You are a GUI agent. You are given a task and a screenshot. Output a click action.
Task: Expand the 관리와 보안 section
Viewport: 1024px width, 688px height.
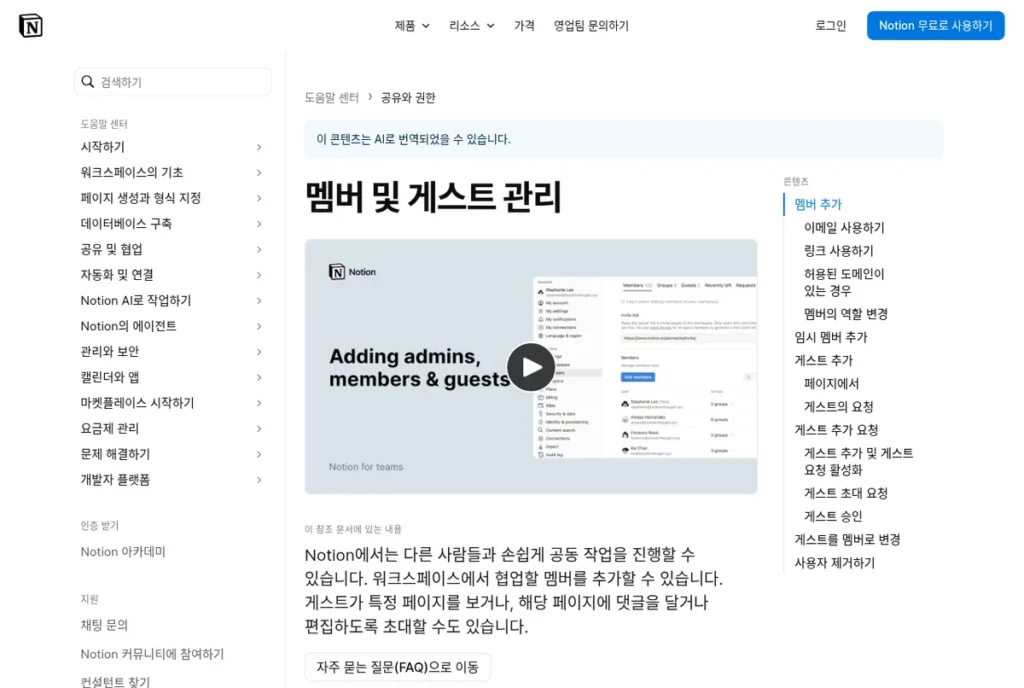pyautogui.click(x=171, y=351)
